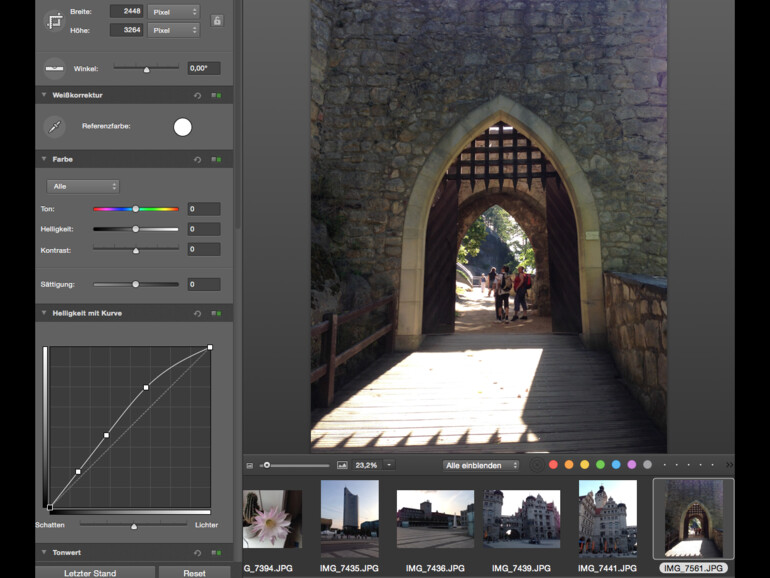Viewport: 770px width, 578px height.
Task: Select the crop tool icon
Action: point(54,21)
